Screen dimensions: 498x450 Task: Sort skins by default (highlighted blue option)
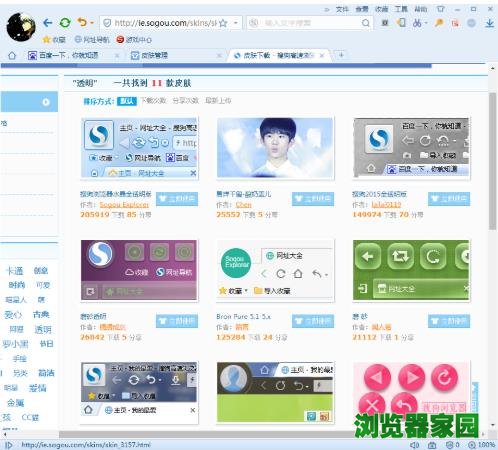click(127, 101)
